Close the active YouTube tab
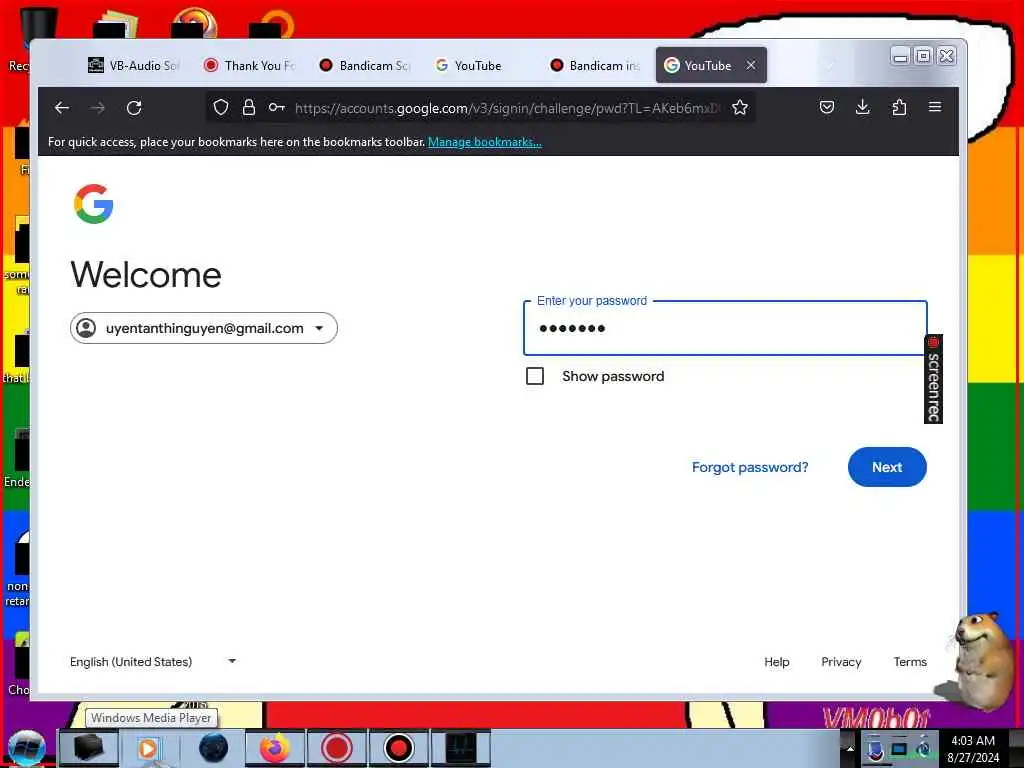The width and height of the screenshot is (1024, 768). click(751, 65)
